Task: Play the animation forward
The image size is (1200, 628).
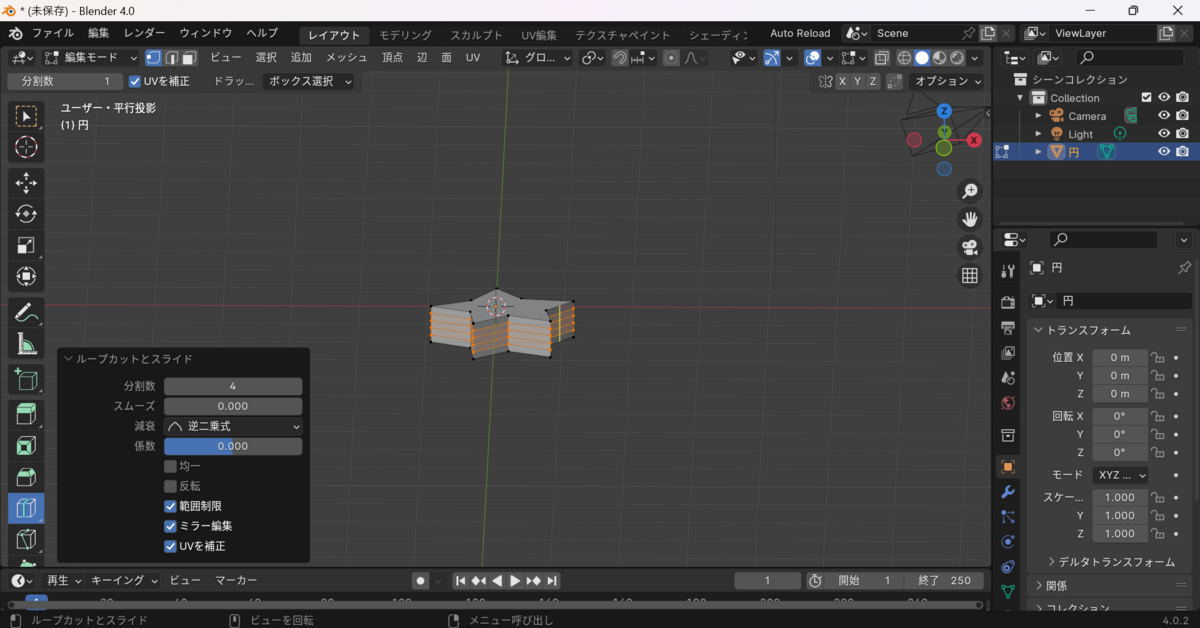Action: (515, 580)
